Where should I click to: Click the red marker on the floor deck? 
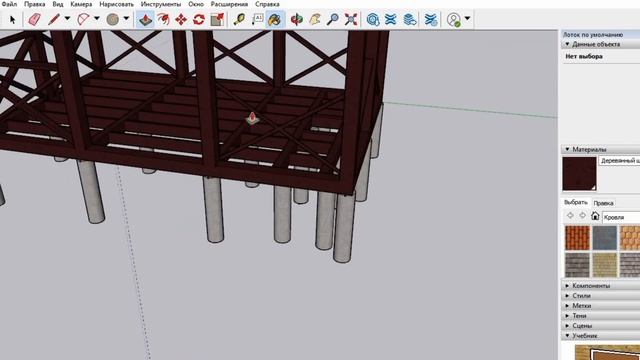(252, 119)
